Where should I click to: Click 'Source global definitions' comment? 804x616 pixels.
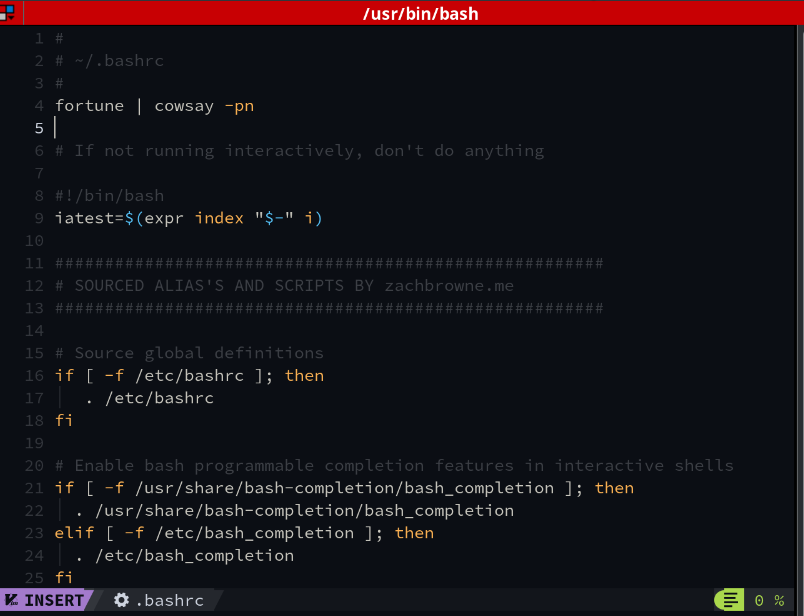click(189, 353)
